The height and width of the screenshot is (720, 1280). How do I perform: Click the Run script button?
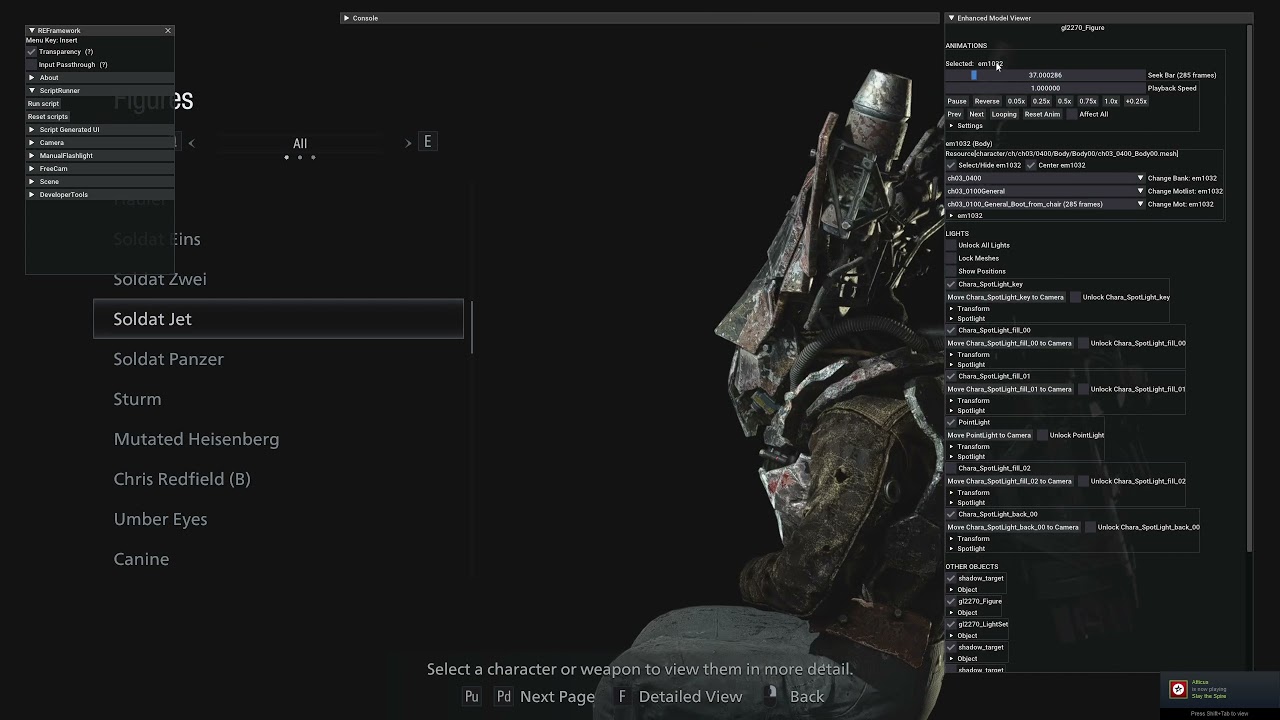pos(43,104)
